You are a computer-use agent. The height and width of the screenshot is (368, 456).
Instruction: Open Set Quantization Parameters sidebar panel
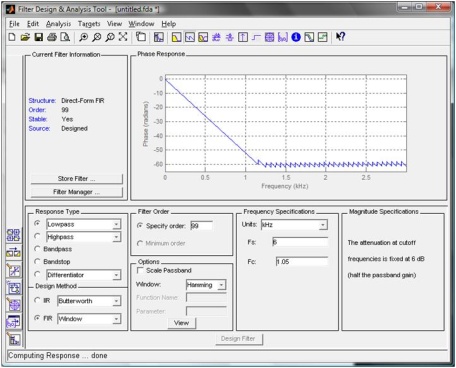(x=13, y=270)
